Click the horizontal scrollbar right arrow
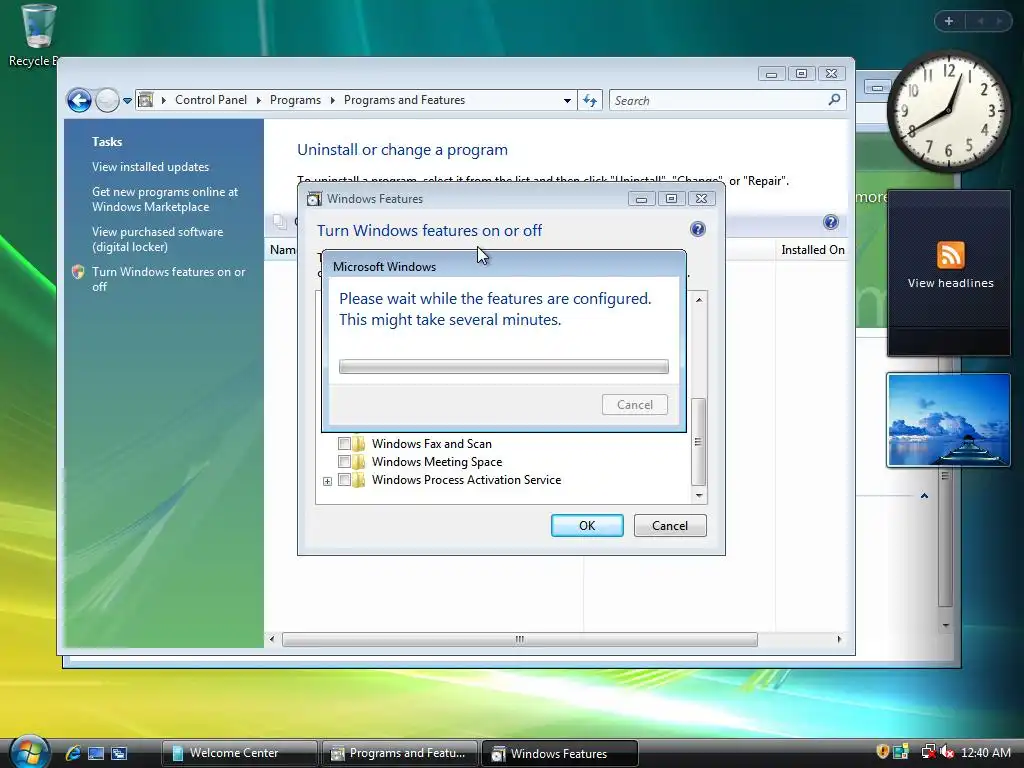This screenshot has height=768, width=1024. [x=839, y=639]
